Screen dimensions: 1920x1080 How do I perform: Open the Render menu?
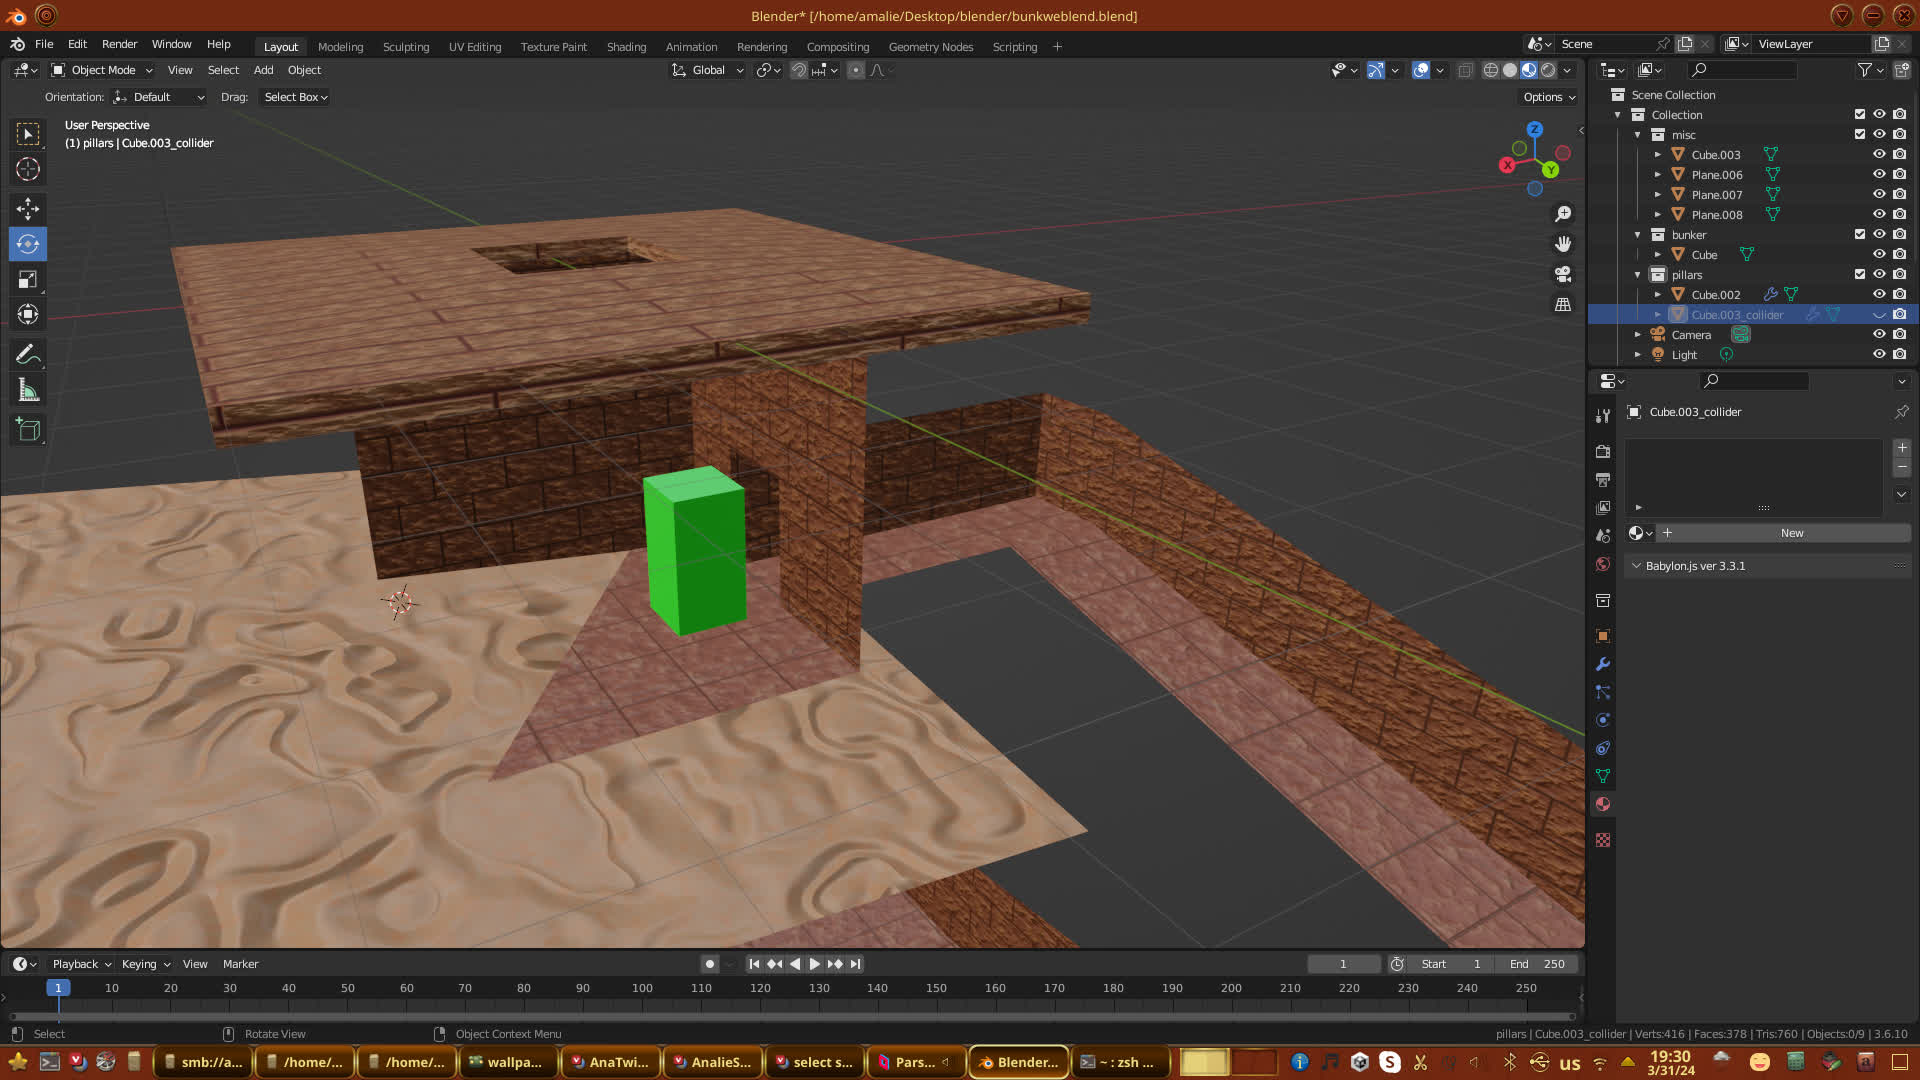119,44
